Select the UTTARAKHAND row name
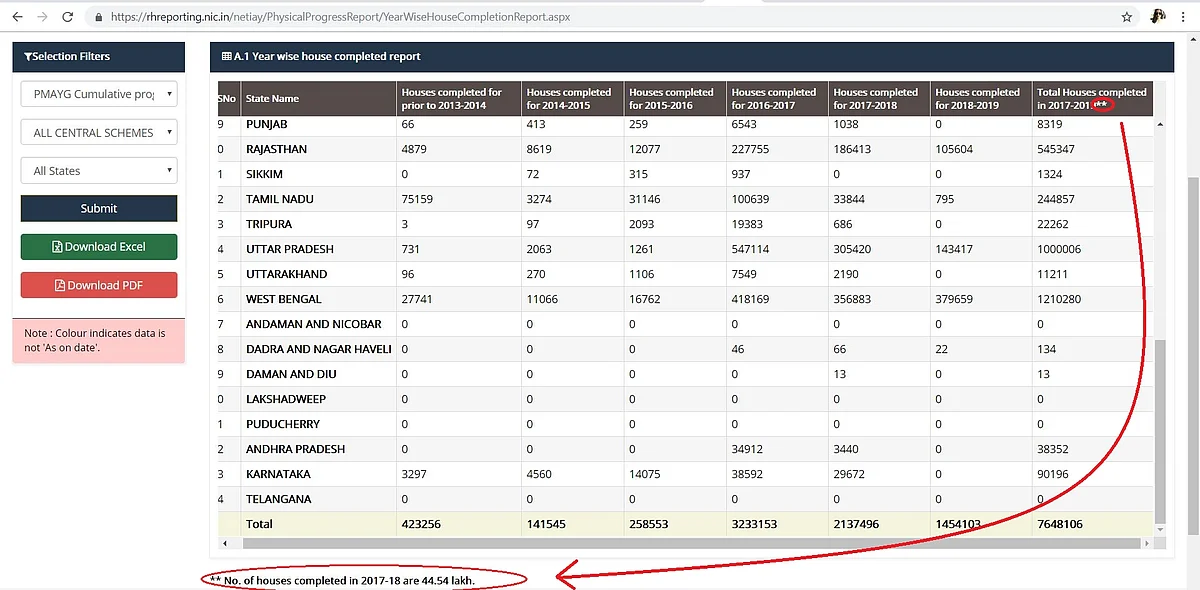Screen dimensions: 1200x590 (287, 274)
